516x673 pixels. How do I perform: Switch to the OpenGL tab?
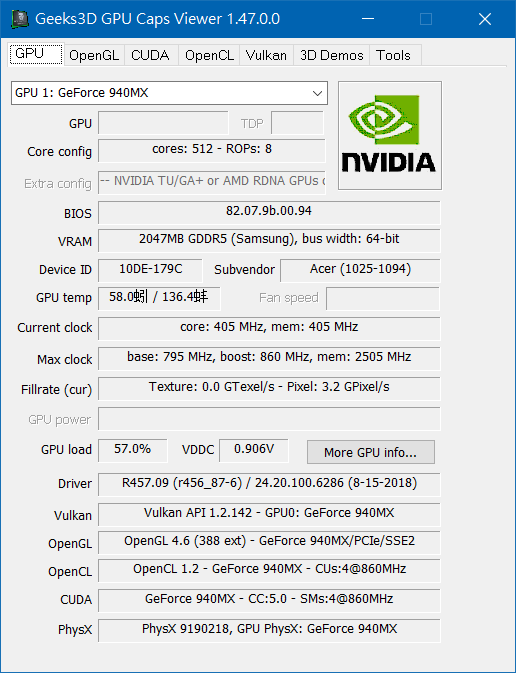coord(94,55)
